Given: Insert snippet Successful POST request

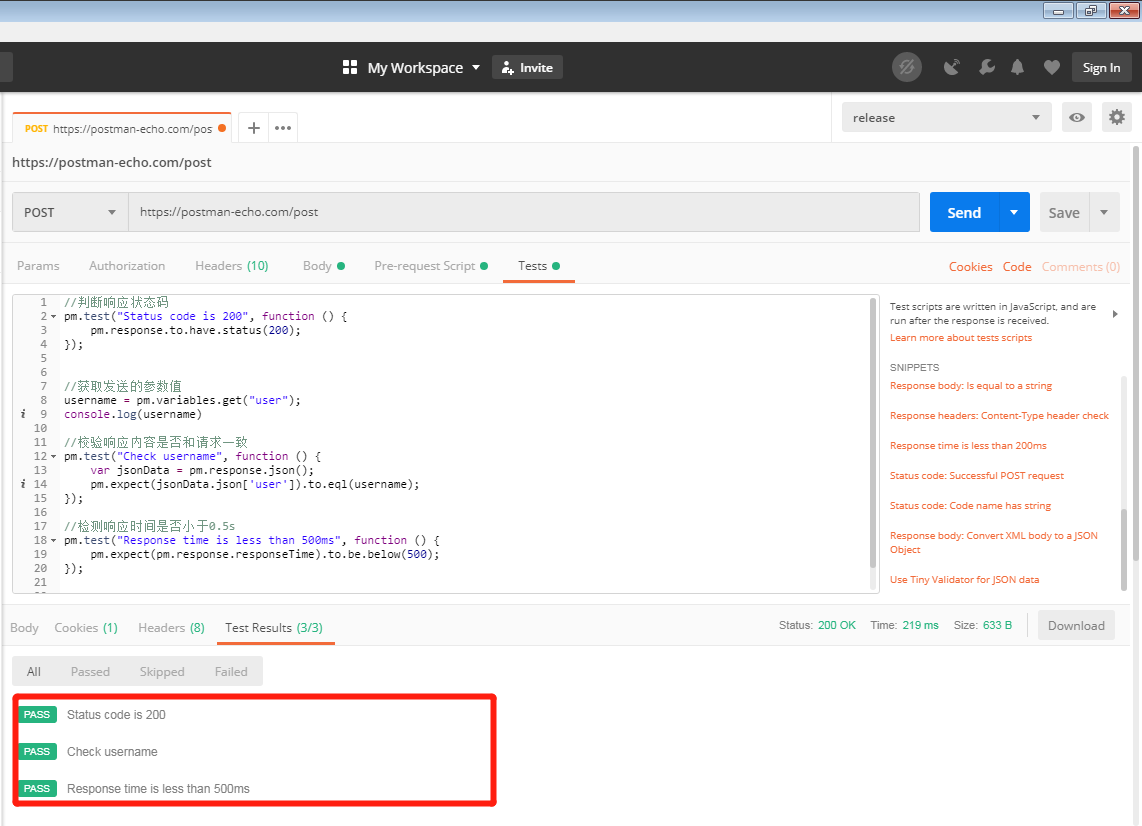Looking at the screenshot, I should pos(977,475).
